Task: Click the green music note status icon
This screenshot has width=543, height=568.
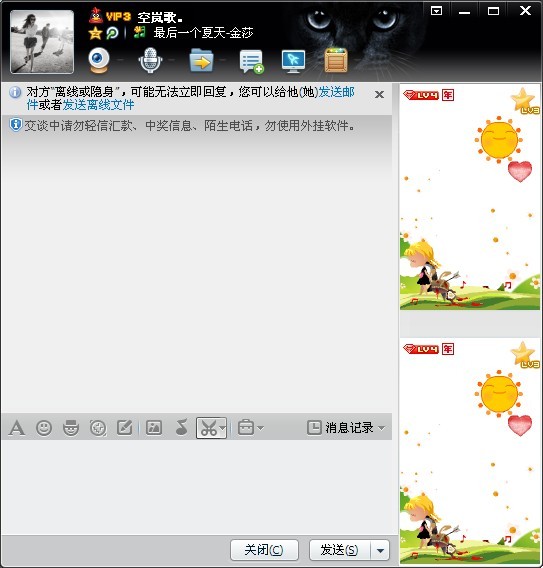Action: pyautogui.click(x=139, y=32)
